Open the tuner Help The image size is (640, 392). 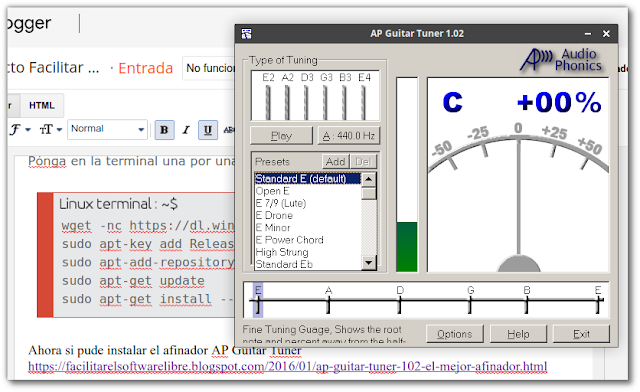518,334
